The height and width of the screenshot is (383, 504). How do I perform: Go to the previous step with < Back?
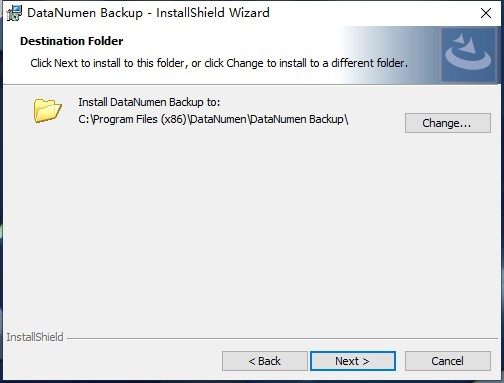[265, 361]
